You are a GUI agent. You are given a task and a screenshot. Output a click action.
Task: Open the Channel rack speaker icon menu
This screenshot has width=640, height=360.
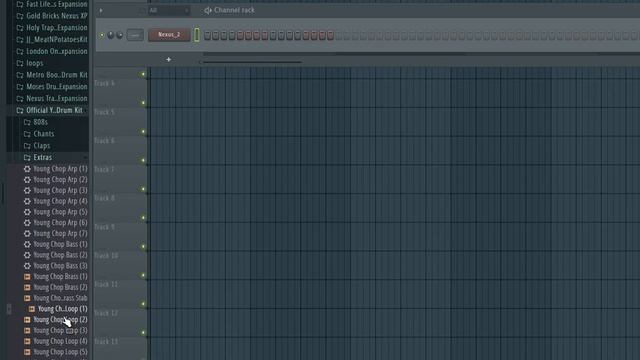pyautogui.click(x=208, y=10)
